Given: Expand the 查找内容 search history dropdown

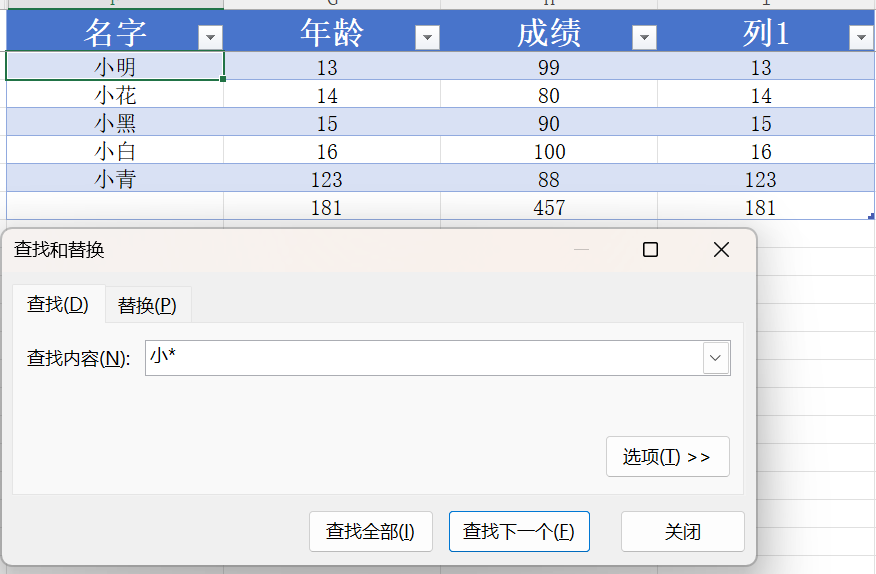Looking at the screenshot, I should [715, 357].
